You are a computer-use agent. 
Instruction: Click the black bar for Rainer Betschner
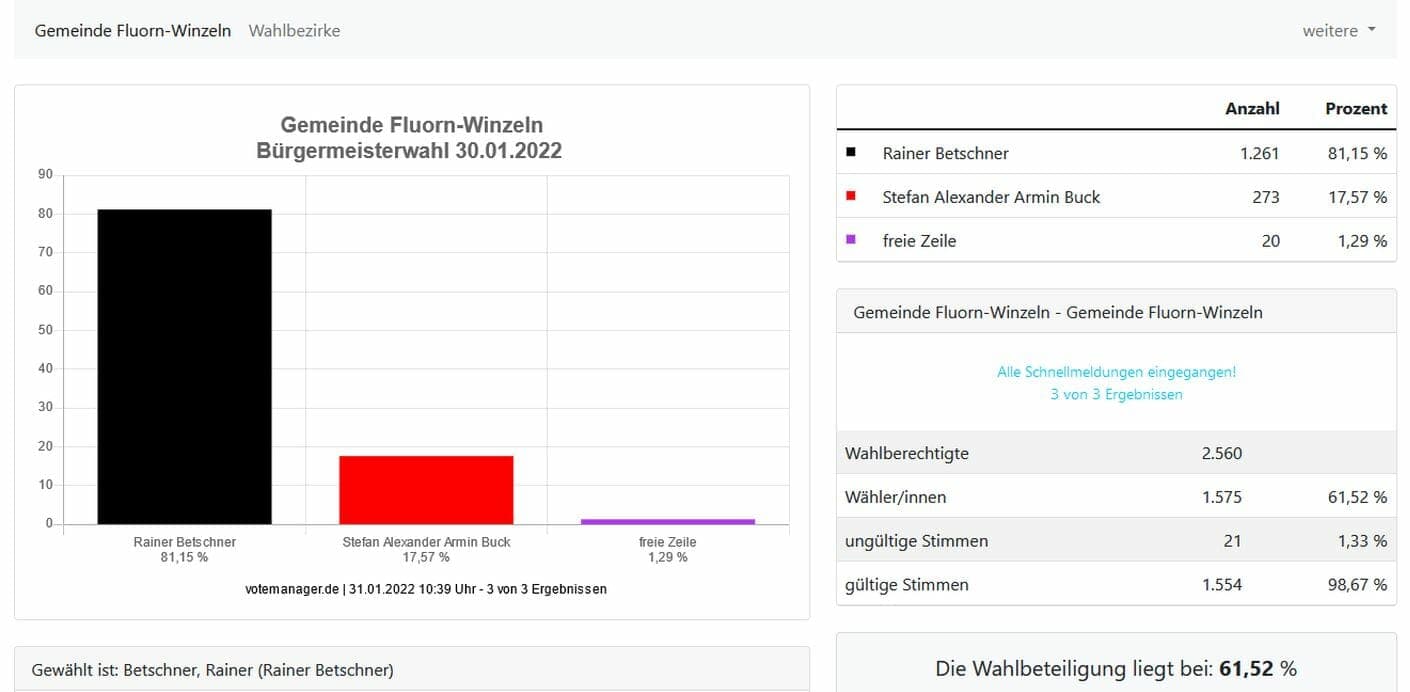pyautogui.click(x=184, y=366)
